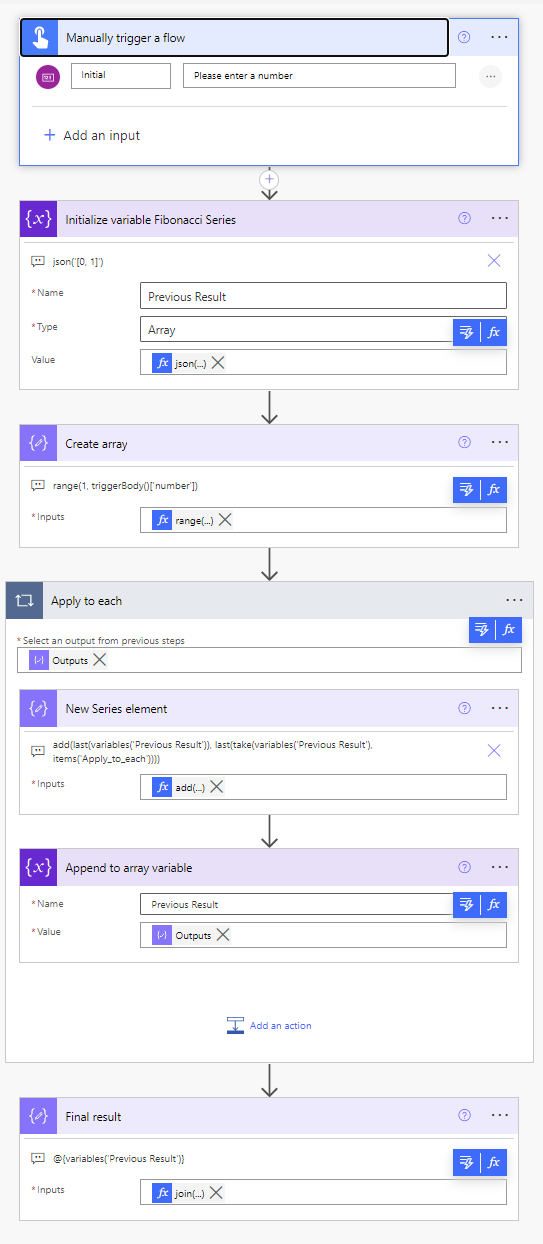Remove the add(...) expression token

click(216, 787)
